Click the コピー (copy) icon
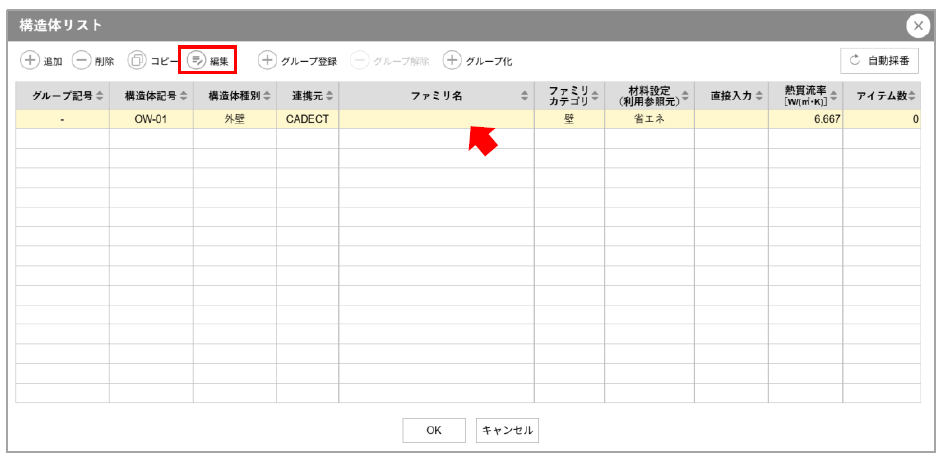 pos(137,61)
